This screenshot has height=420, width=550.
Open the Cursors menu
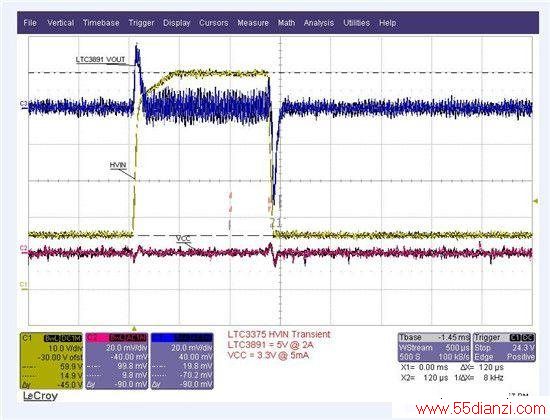point(214,23)
